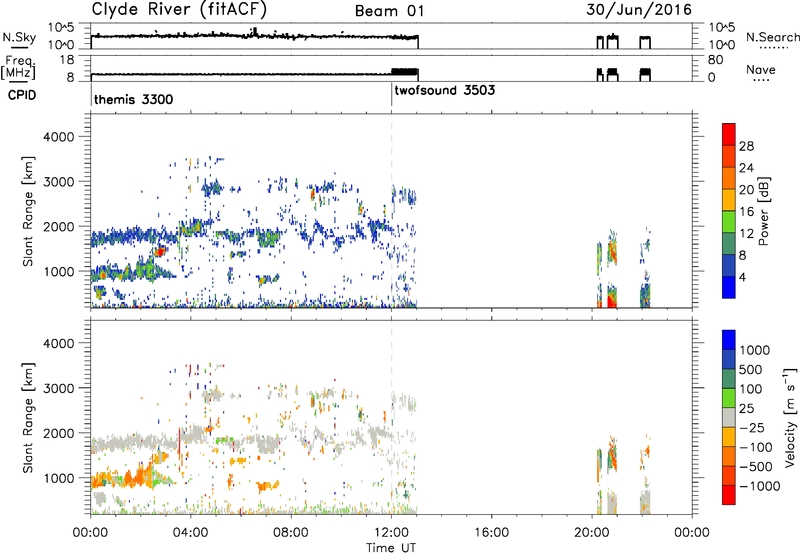Image resolution: width=800 pixels, height=554 pixels.
Task: Click the '28' tick on Power scale
Action: 746,146
